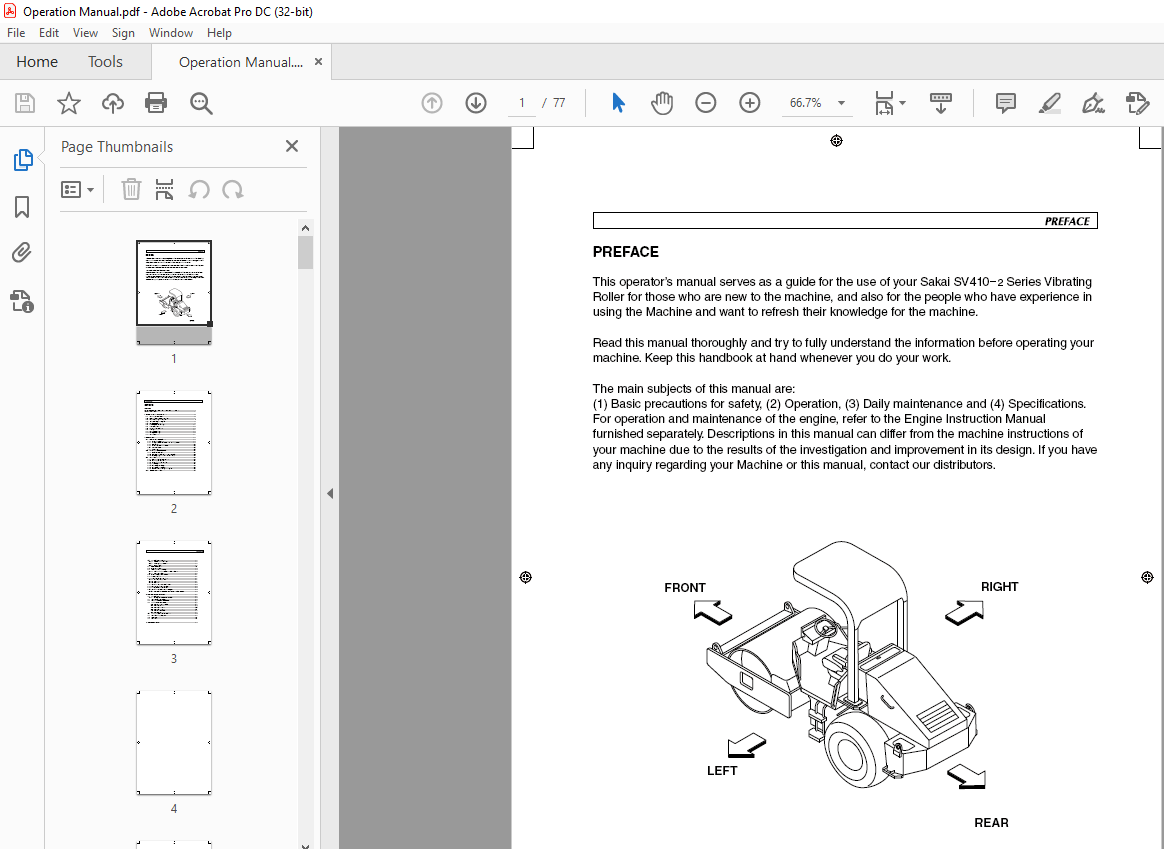The height and width of the screenshot is (849, 1164).
Task: Select the Operation Manual document tab
Action: (241, 62)
